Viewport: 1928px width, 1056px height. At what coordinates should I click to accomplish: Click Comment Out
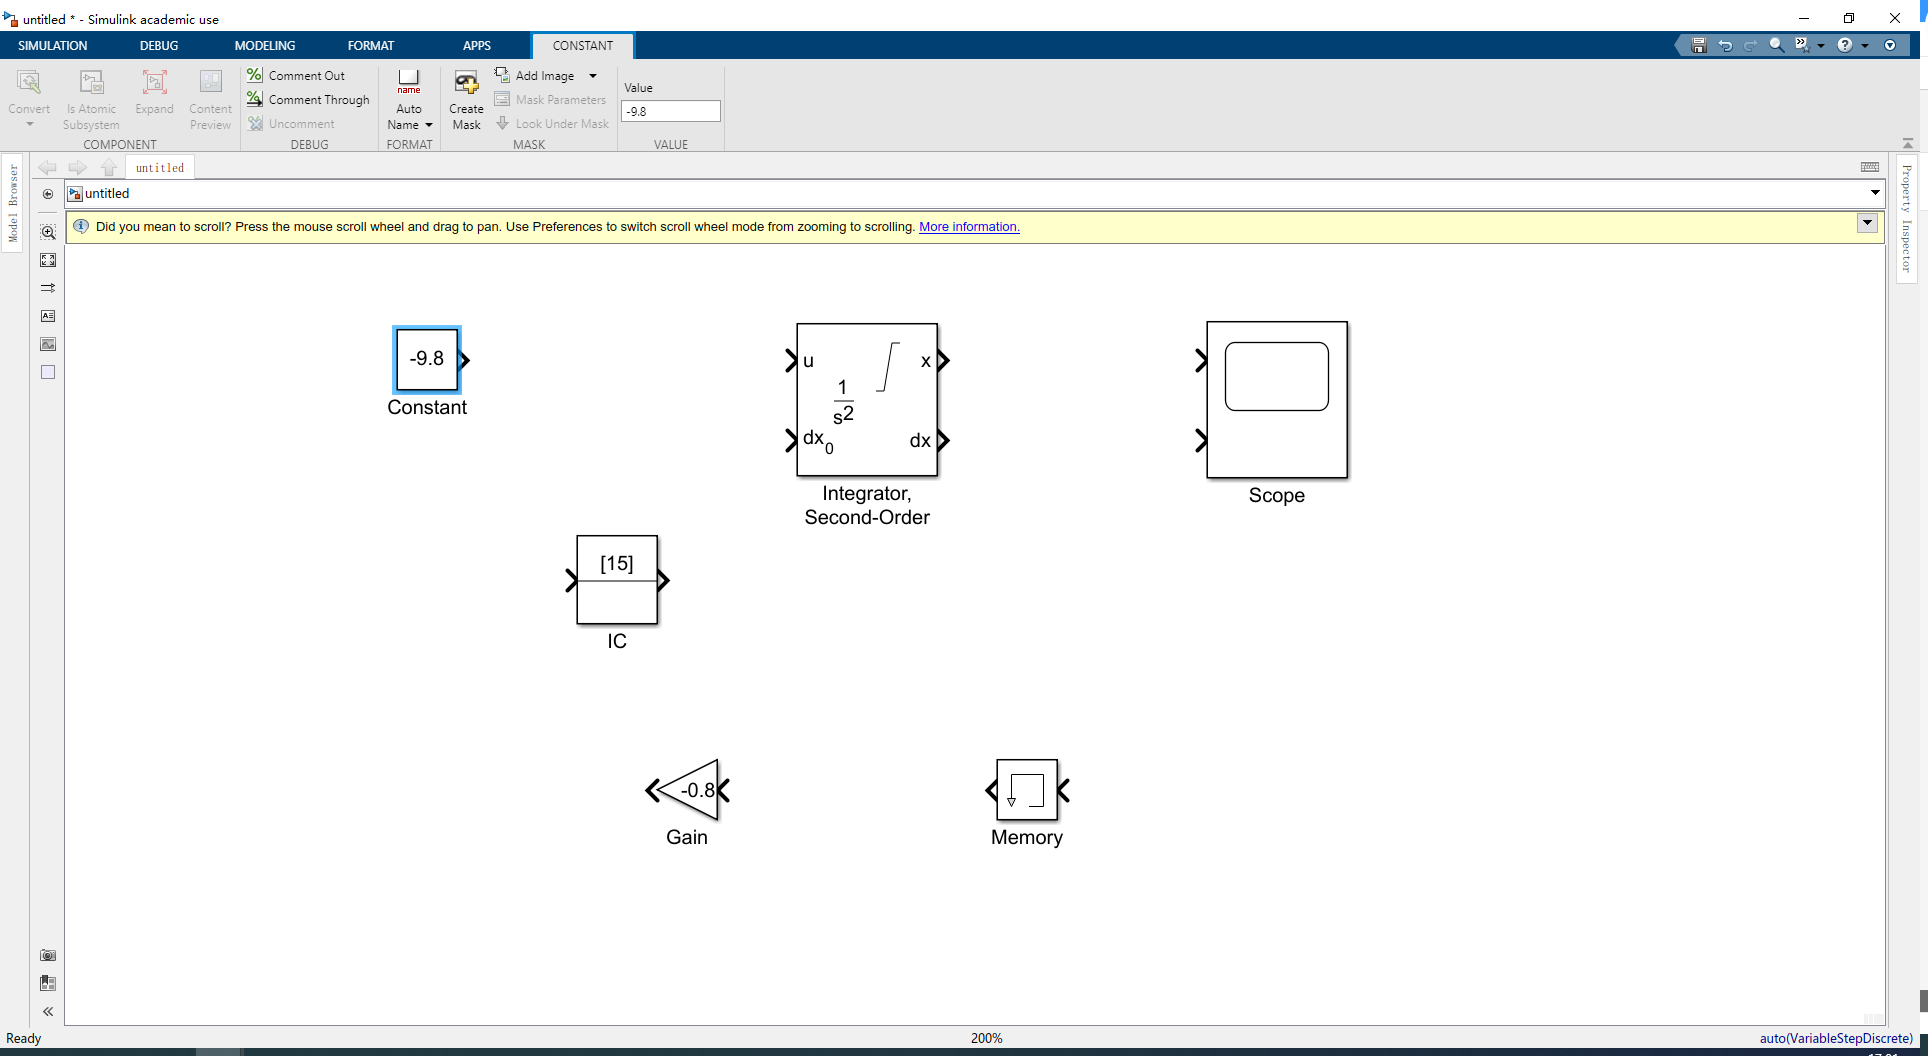296,75
